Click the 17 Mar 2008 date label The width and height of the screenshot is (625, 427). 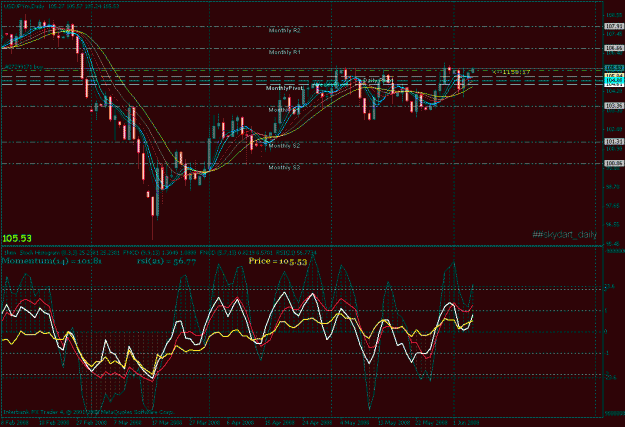[x=166, y=423]
